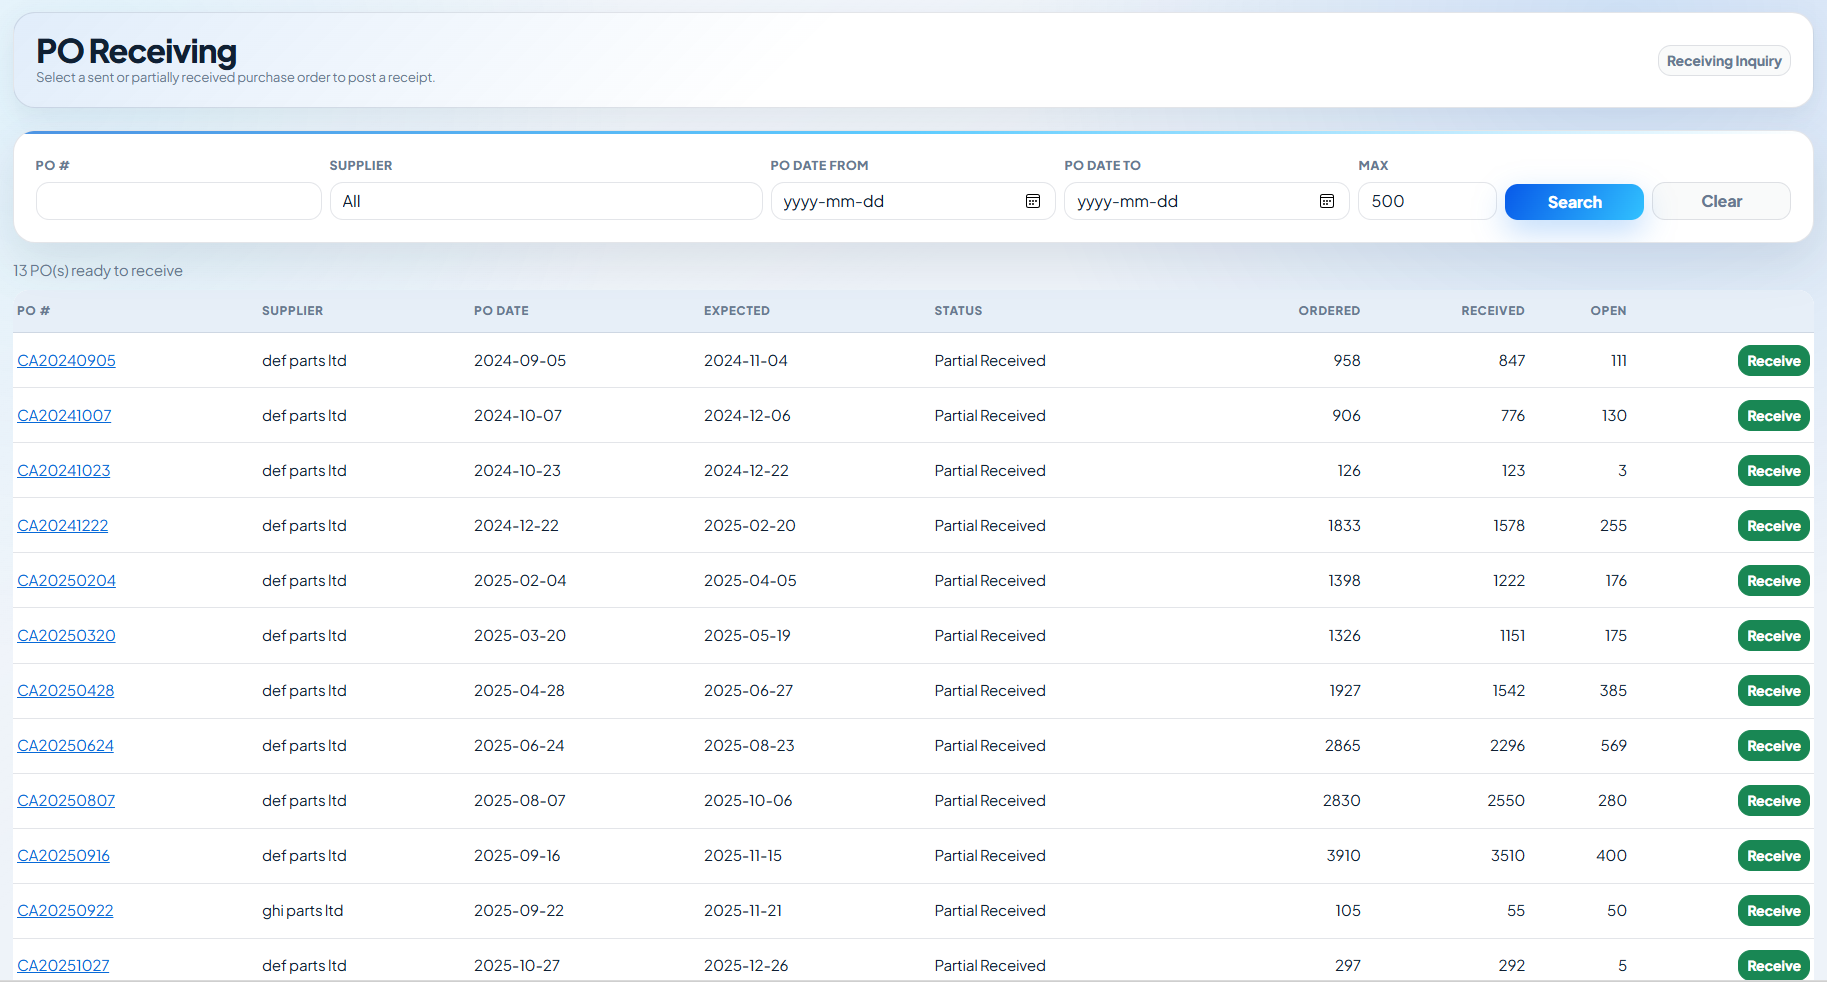Click '13 PO(s) ready to receive' text
The image size is (1827, 982).
98,271
